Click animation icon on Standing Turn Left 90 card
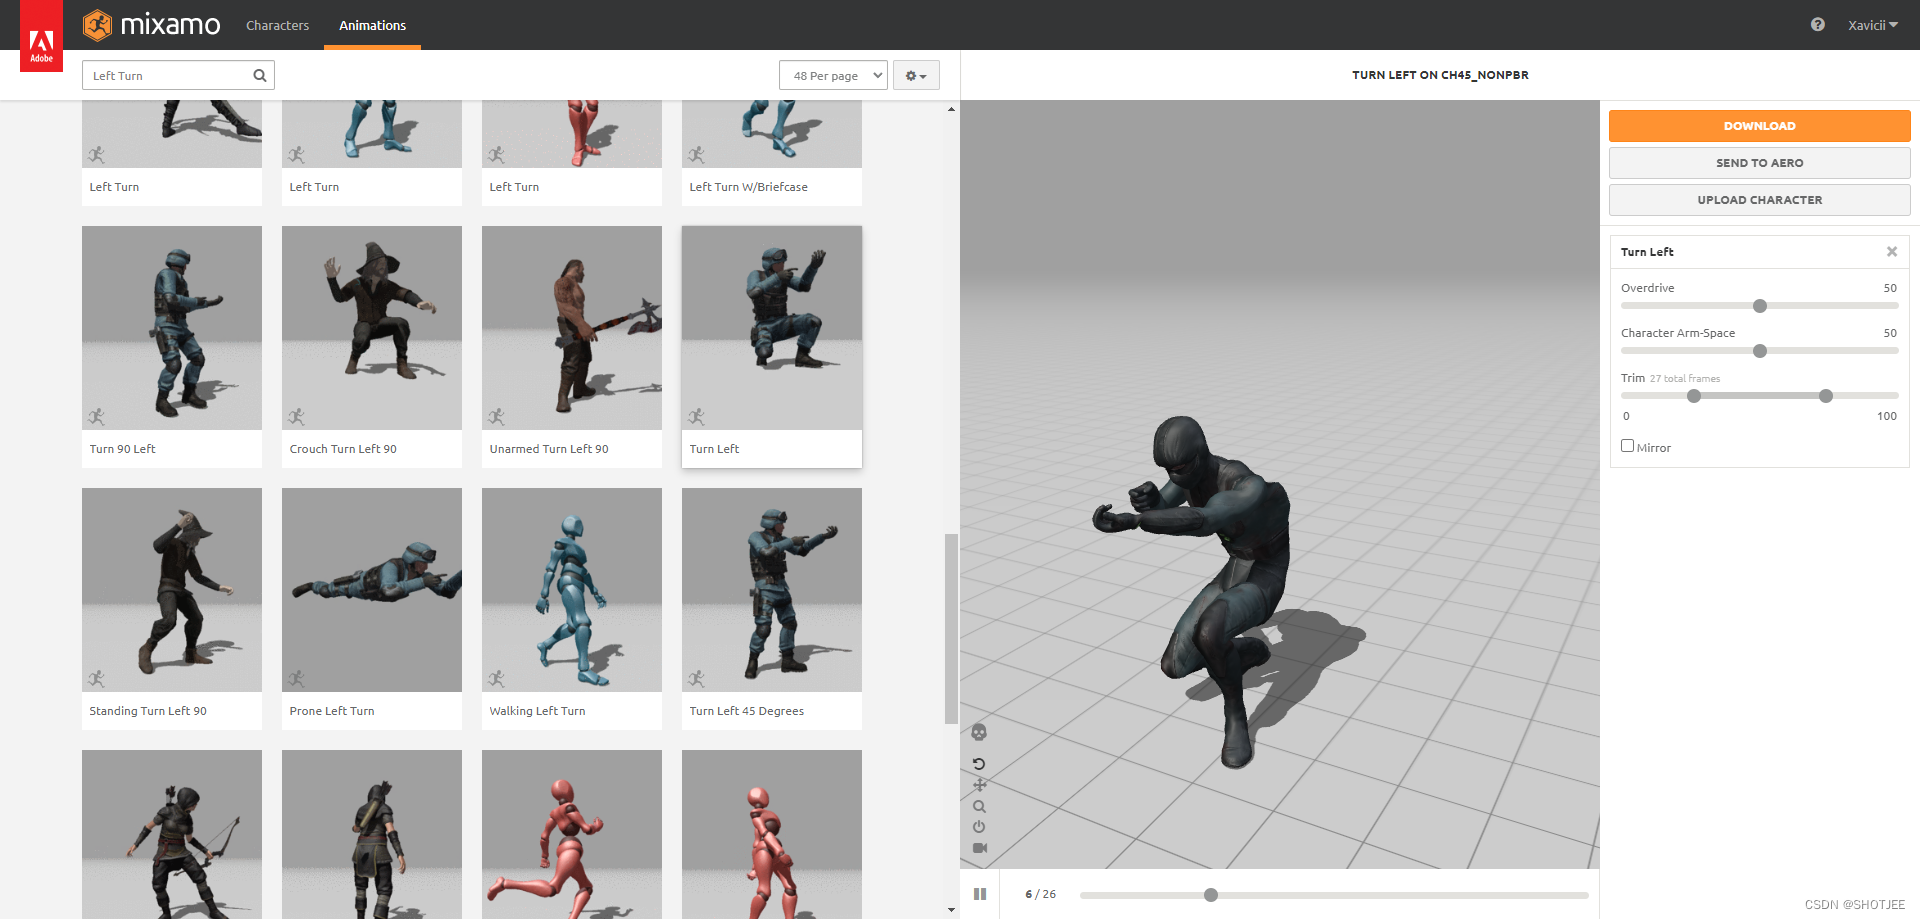This screenshot has height=919, width=1920. click(97, 679)
